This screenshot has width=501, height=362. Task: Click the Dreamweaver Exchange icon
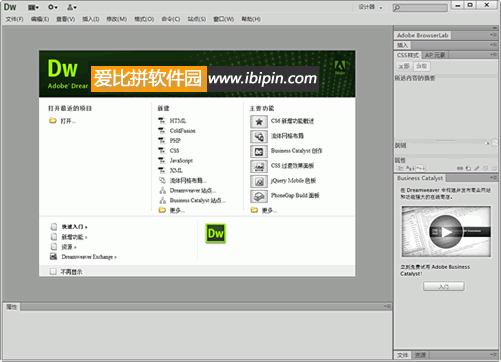tap(53, 257)
